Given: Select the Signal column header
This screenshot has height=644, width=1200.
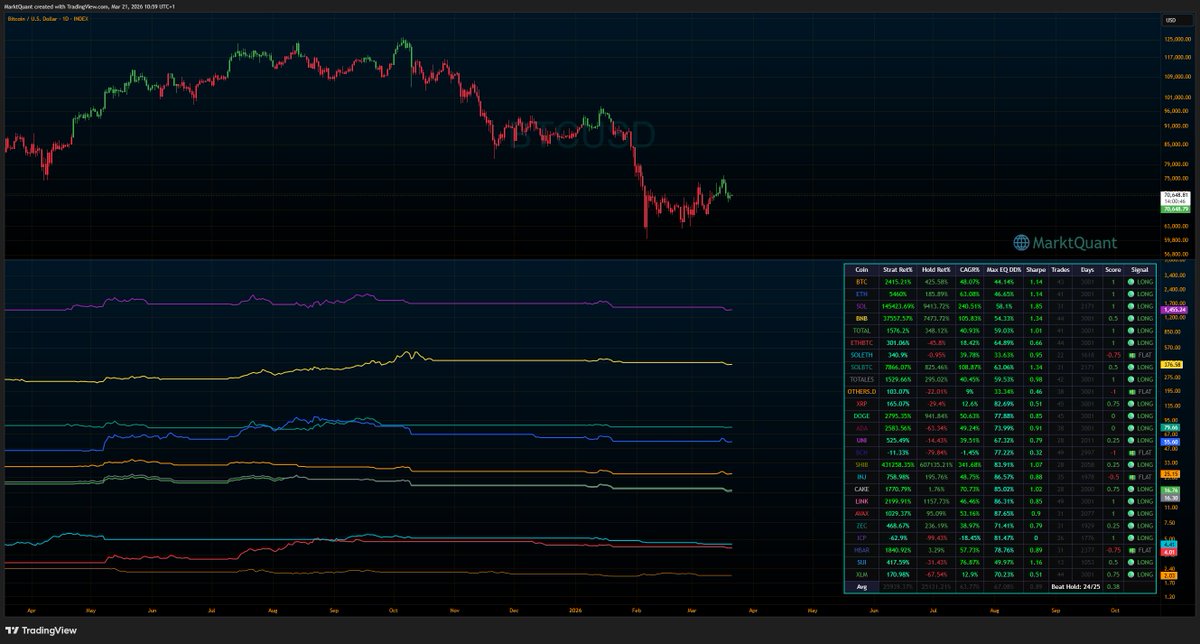Looking at the screenshot, I should pos(1139,268).
